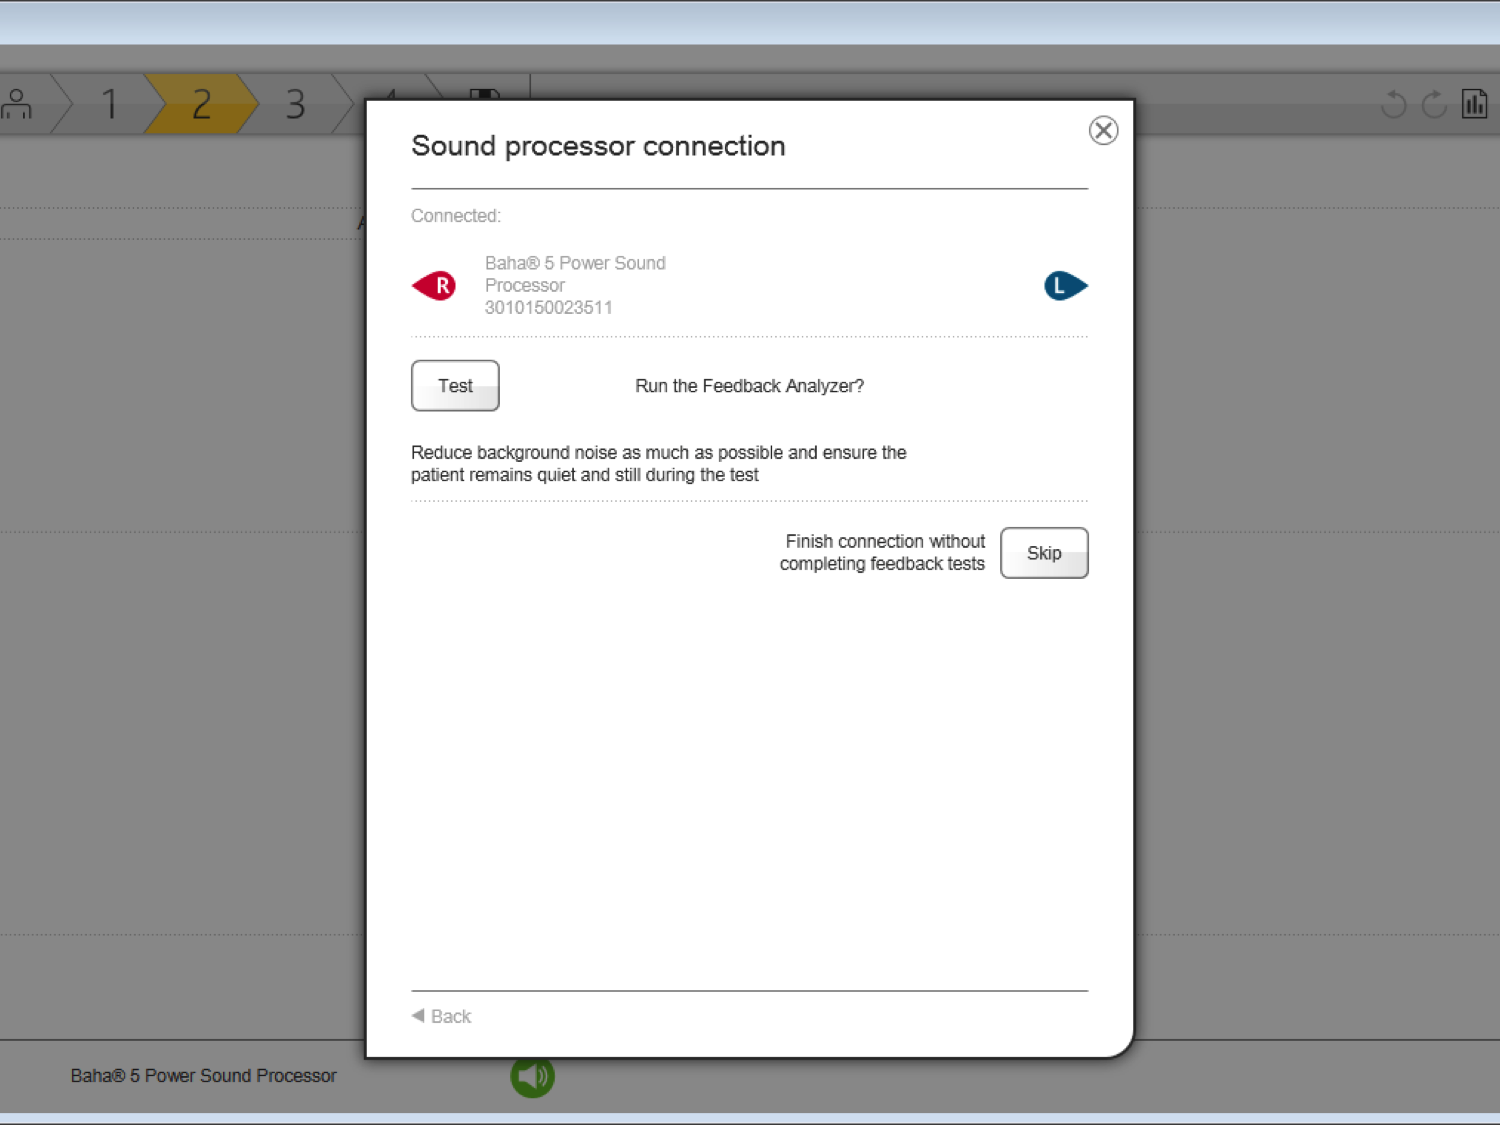
Task: Skip the feedback tests
Action: coord(1044,553)
